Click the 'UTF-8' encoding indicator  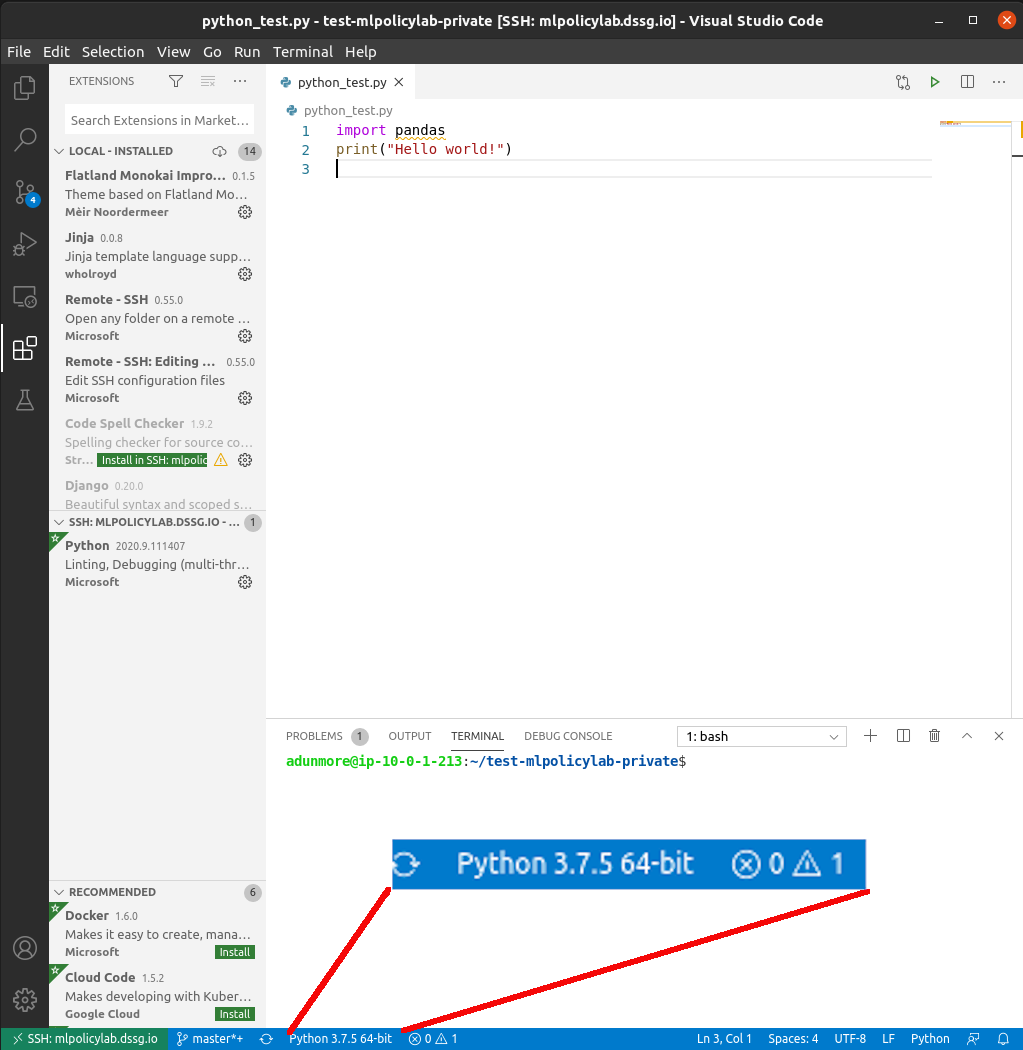850,1039
